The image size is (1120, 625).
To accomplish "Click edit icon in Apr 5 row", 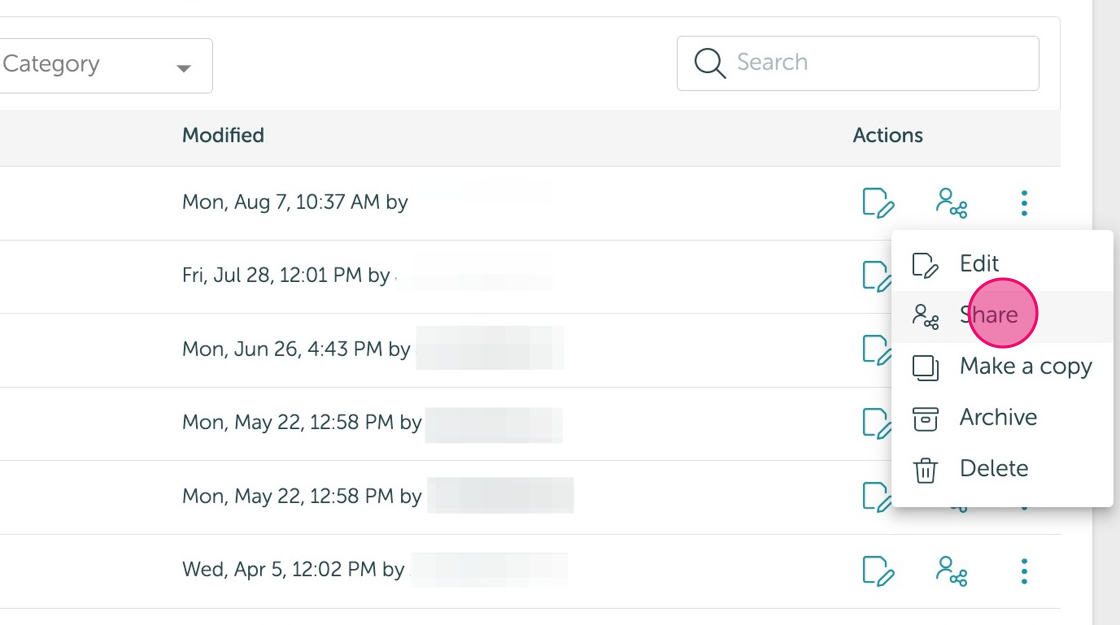I will (878, 571).
